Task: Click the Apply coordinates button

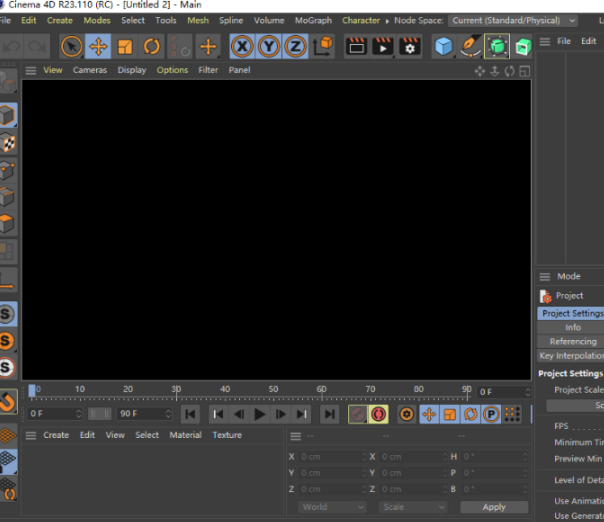Action: pos(494,507)
